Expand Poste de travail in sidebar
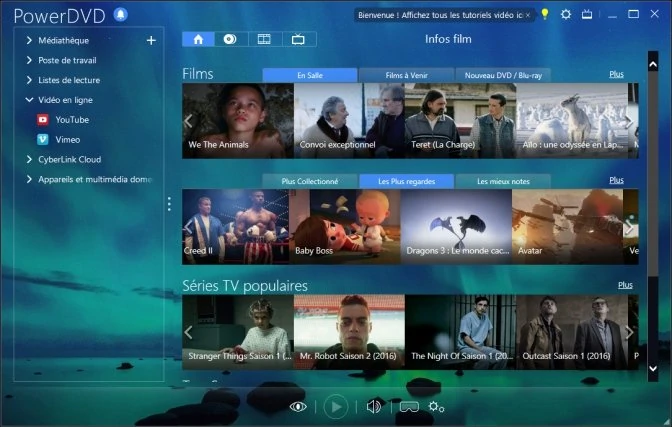Image resolution: width=672 pixels, height=427 pixels. (29, 60)
